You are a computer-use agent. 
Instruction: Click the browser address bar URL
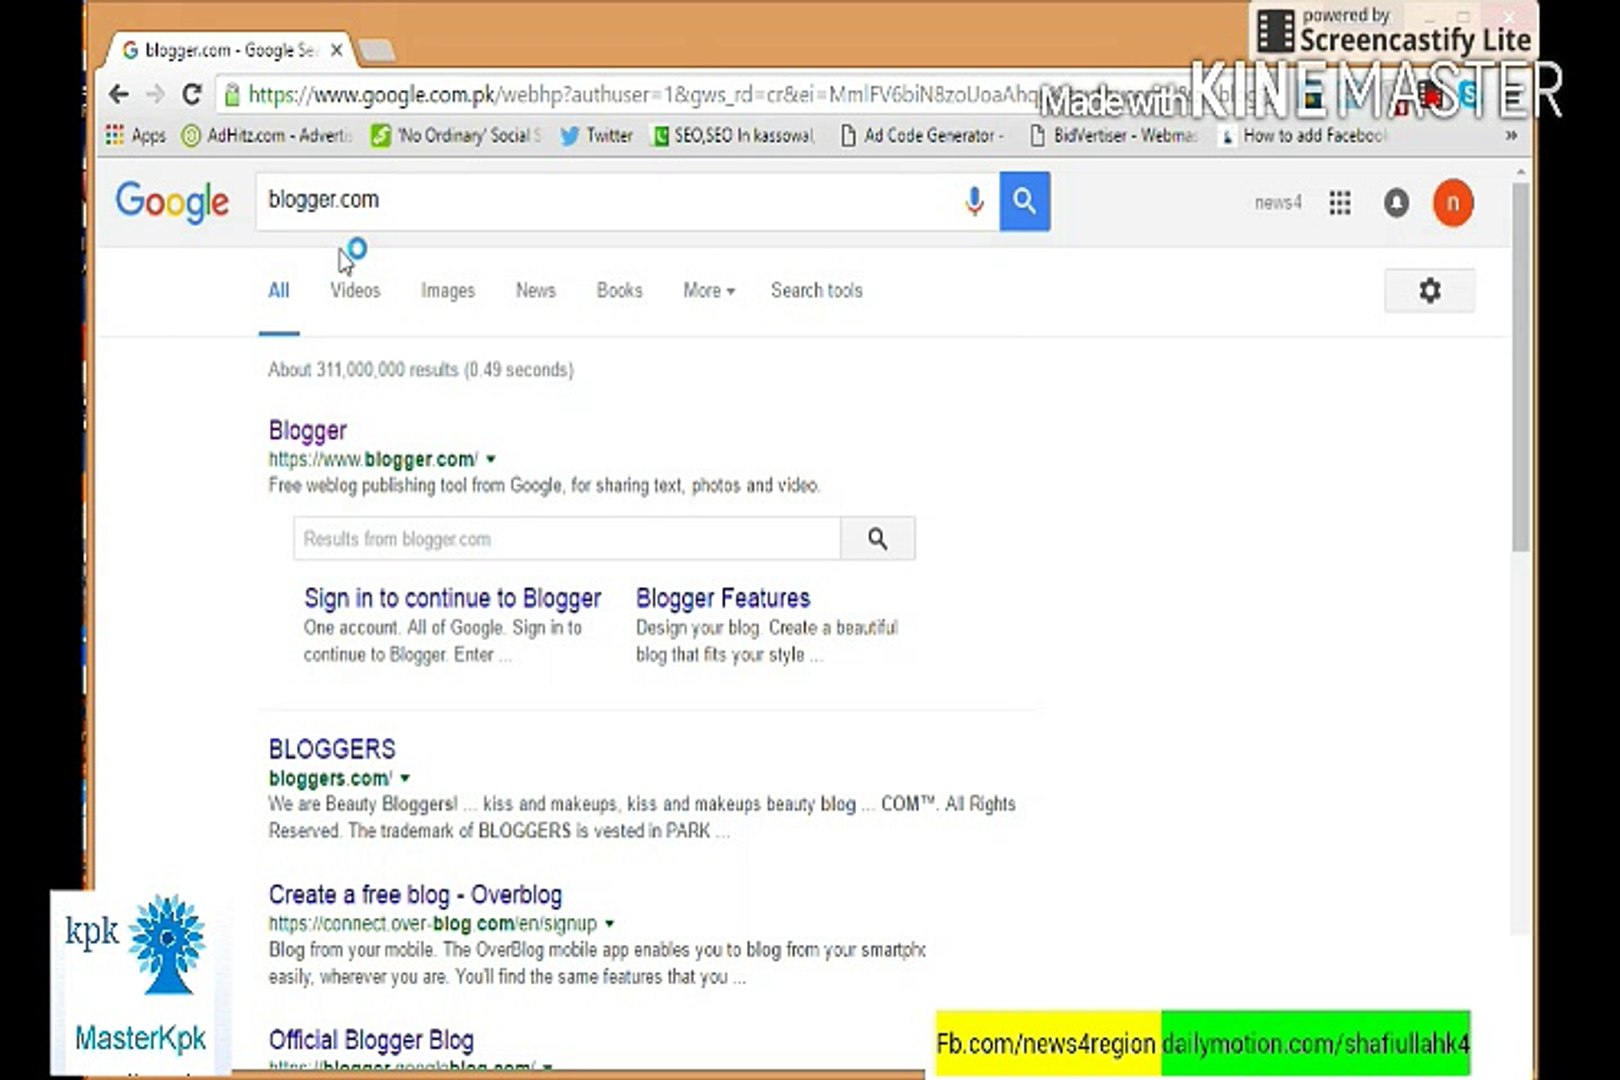click(640, 95)
